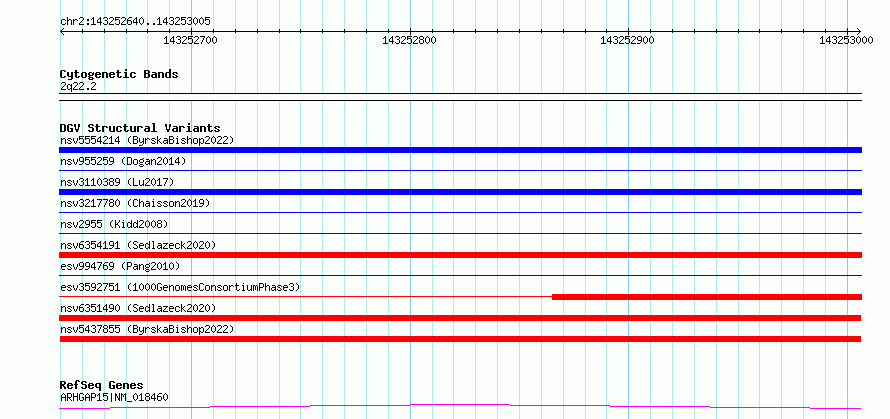Viewport: 890px width, 419px height.
Task: Open variant nsv2955 (Kidd2008) label
Action: click(114, 224)
